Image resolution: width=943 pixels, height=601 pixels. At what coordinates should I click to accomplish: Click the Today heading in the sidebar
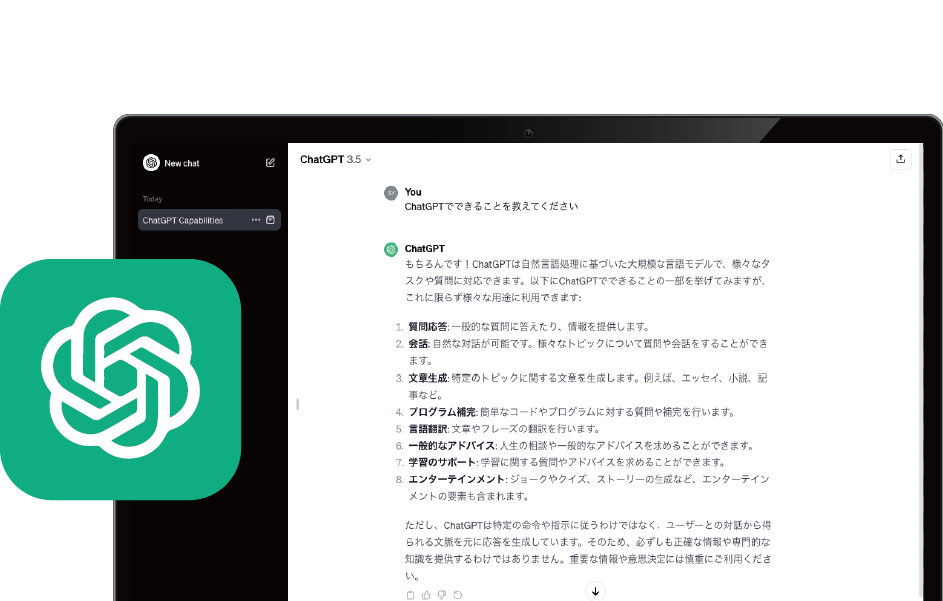[x=152, y=199]
